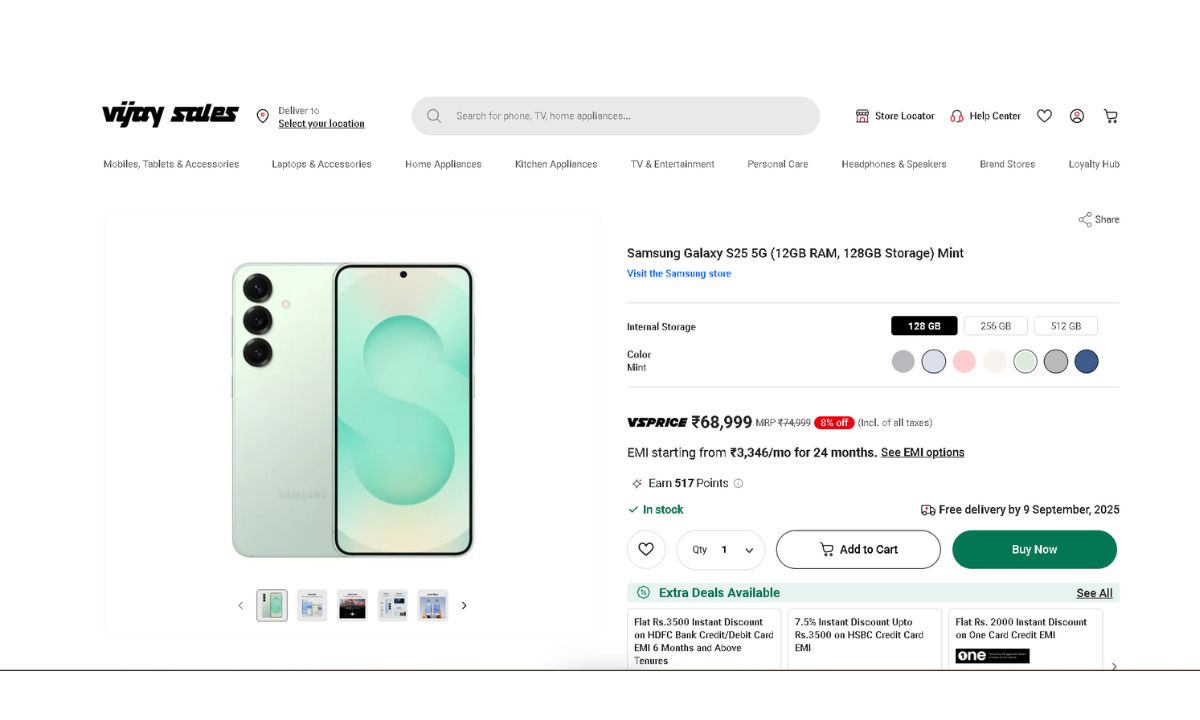Screen dimensions: 1200x720
Task: Click the Buy Now button
Action: tap(1034, 549)
